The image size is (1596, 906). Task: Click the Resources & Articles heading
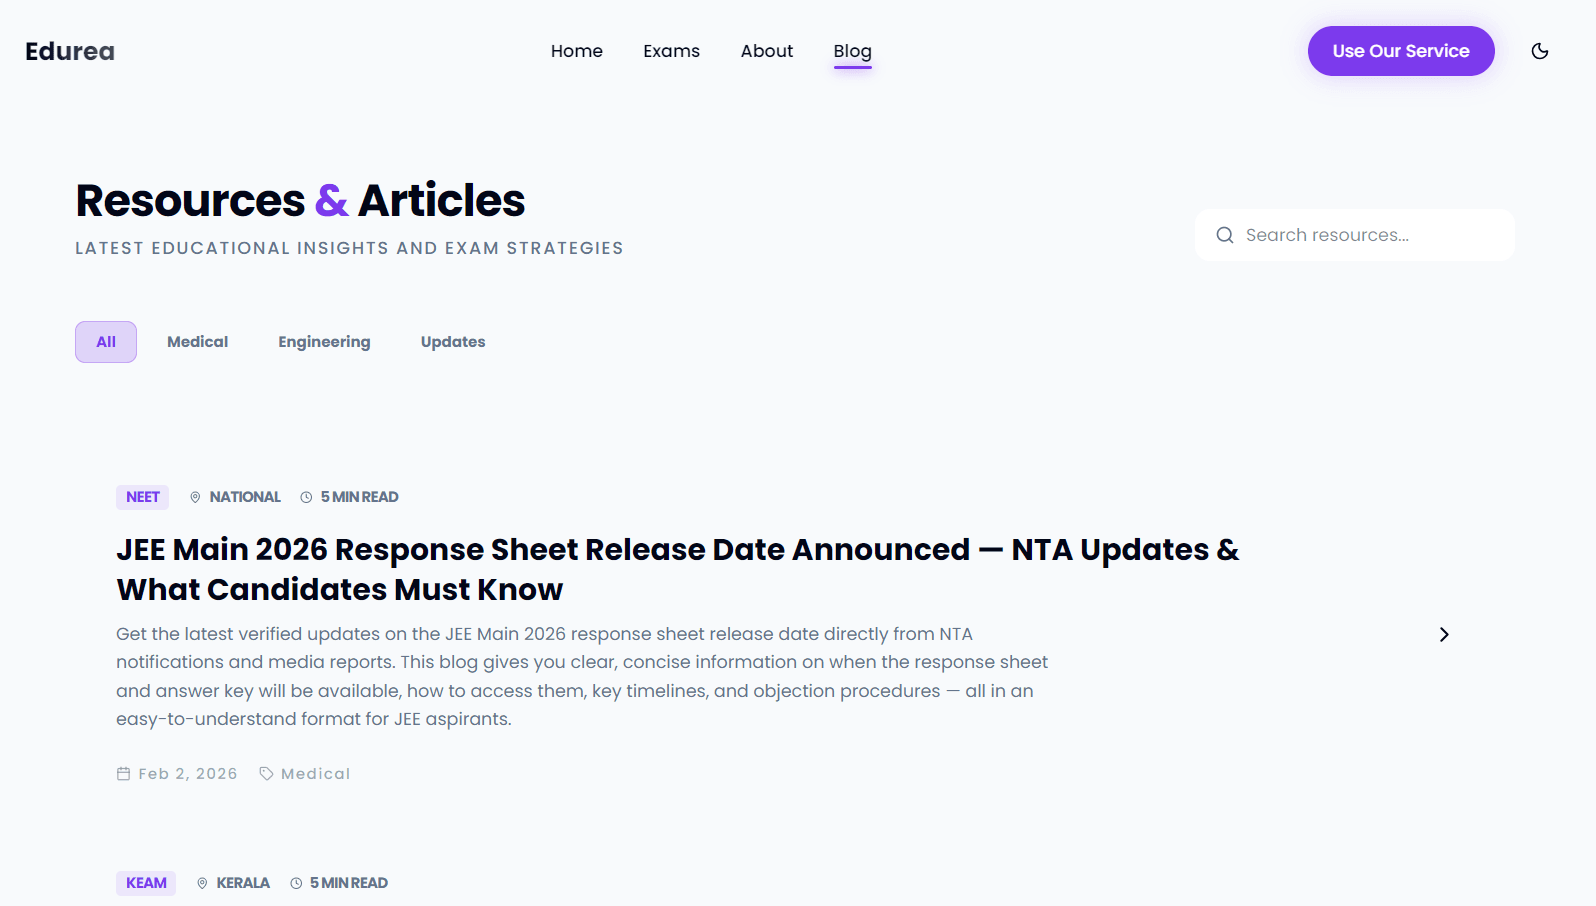tap(300, 200)
